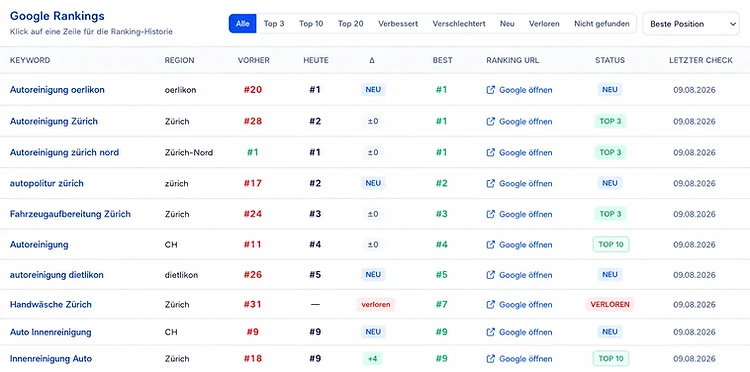Click external link icon in the Autoreinigung CH row

(490, 245)
